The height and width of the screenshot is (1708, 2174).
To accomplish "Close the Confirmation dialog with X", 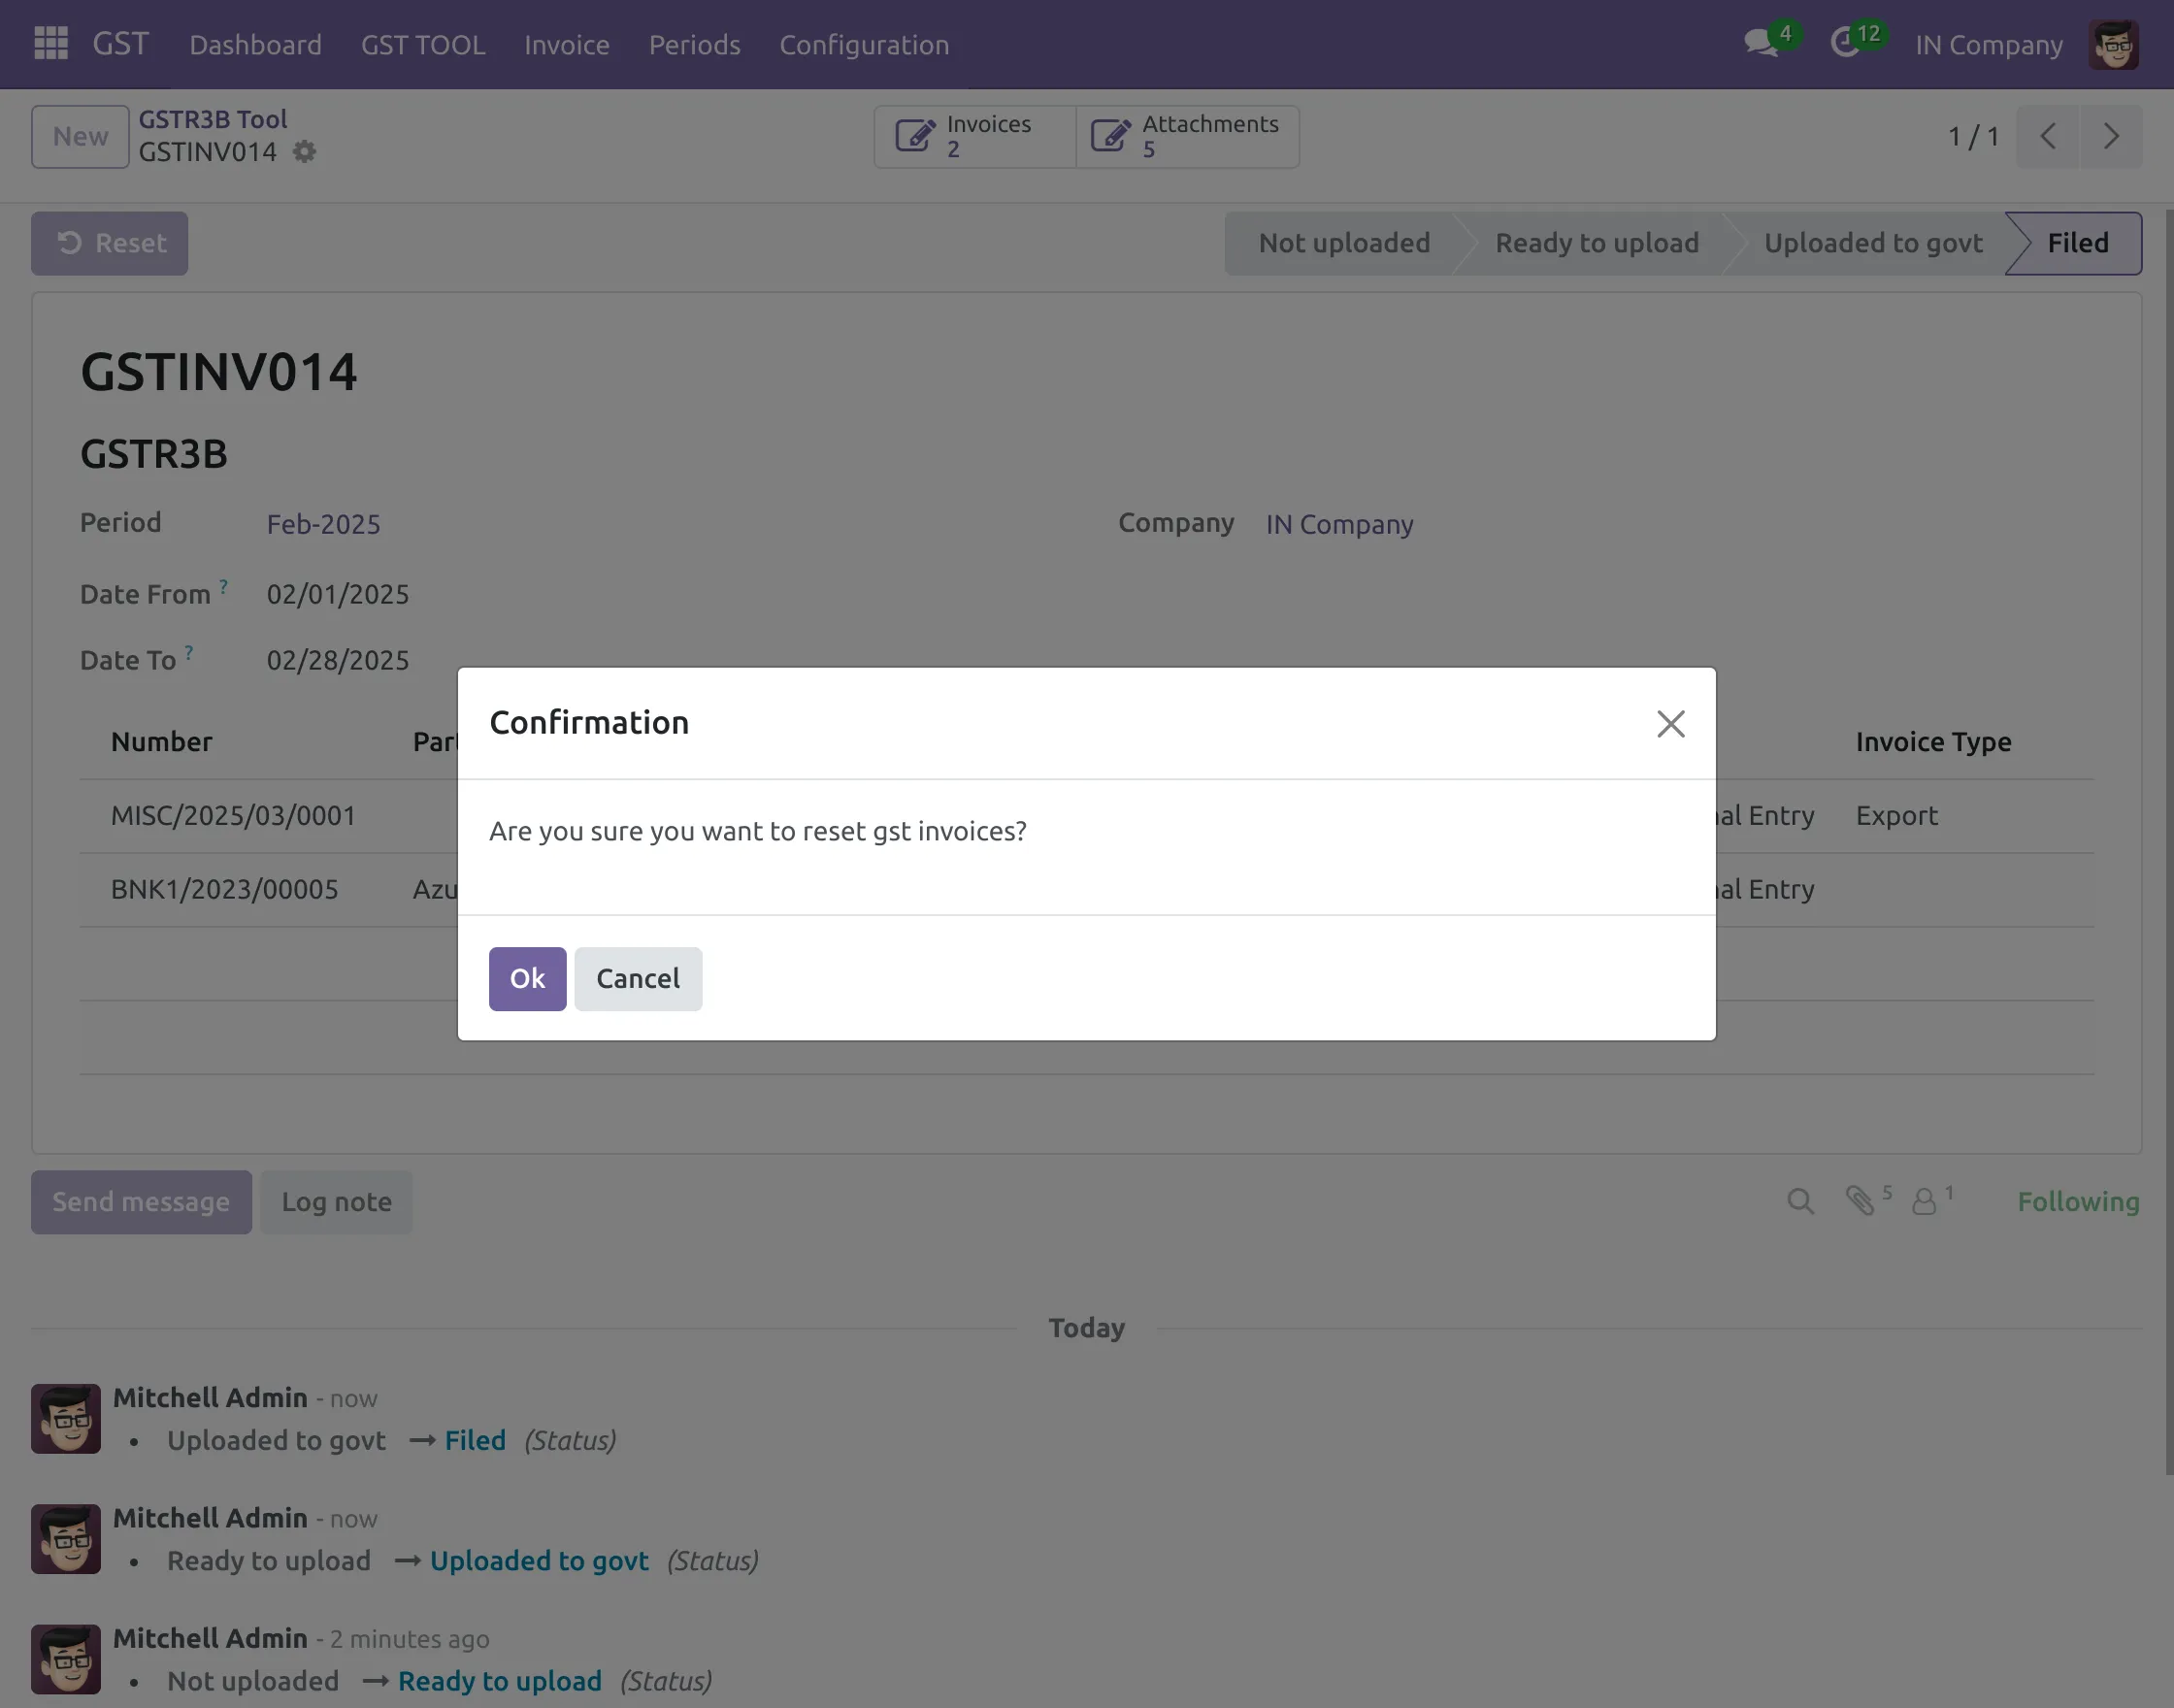I will click(1670, 724).
